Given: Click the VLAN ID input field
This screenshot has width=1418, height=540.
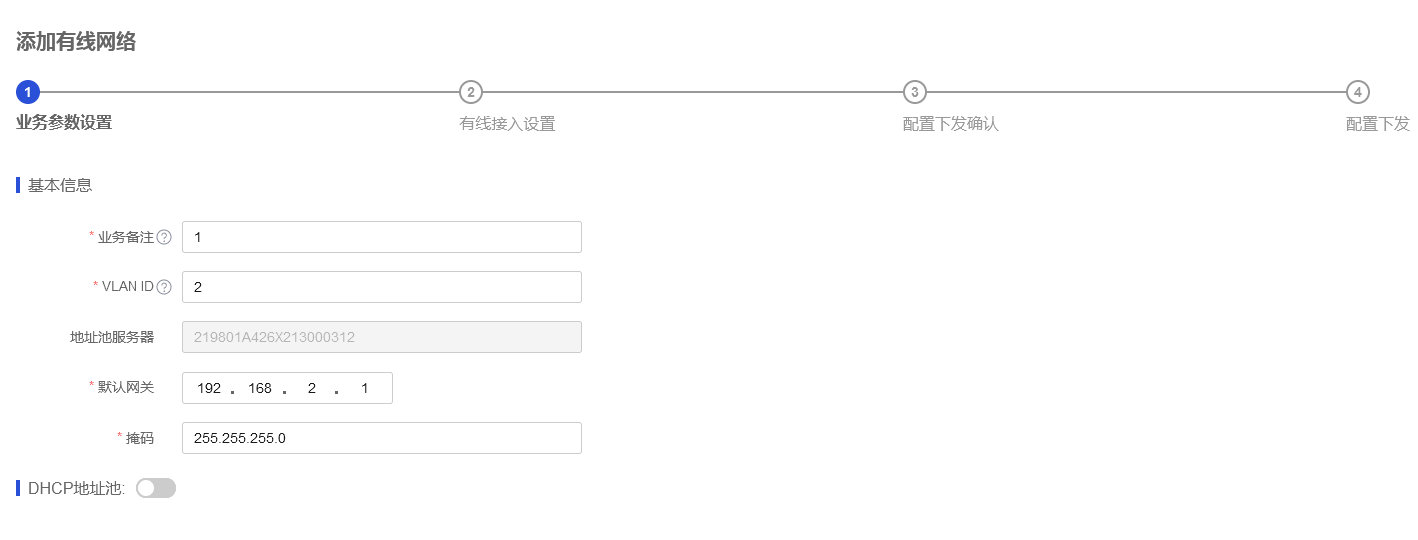Looking at the screenshot, I should coord(381,287).
